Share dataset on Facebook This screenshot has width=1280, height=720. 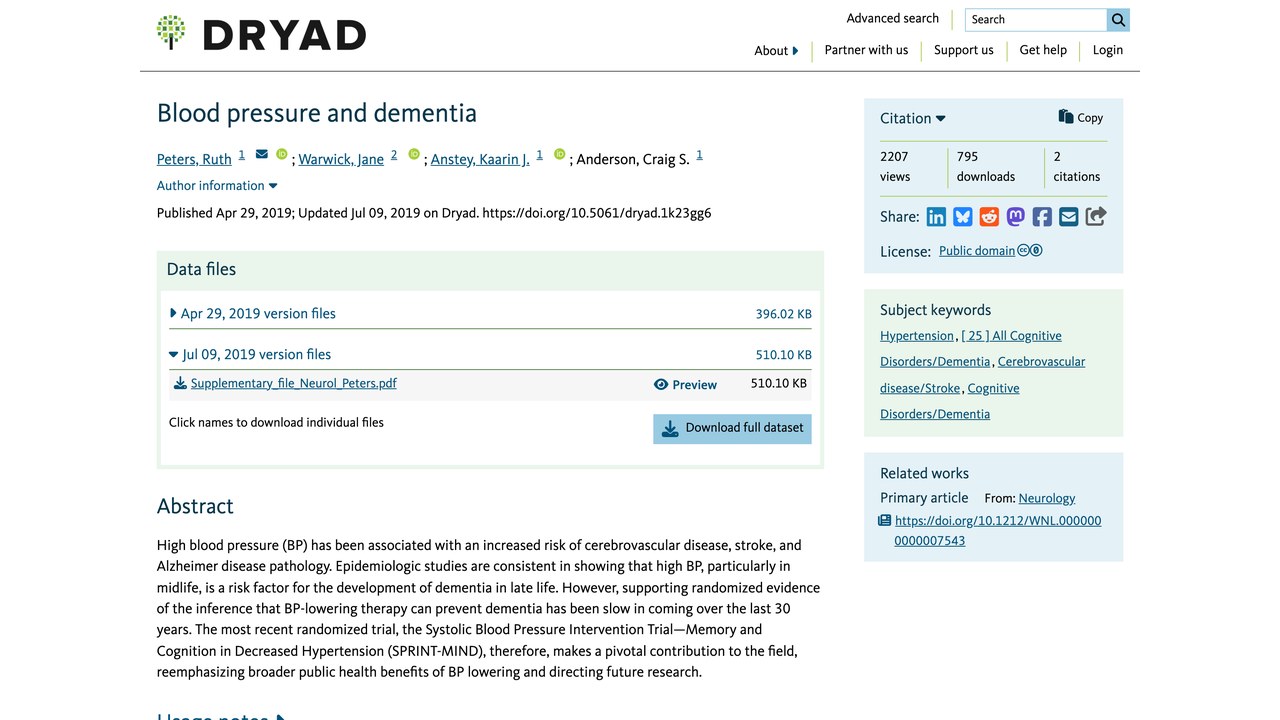tap(1042, 217)
